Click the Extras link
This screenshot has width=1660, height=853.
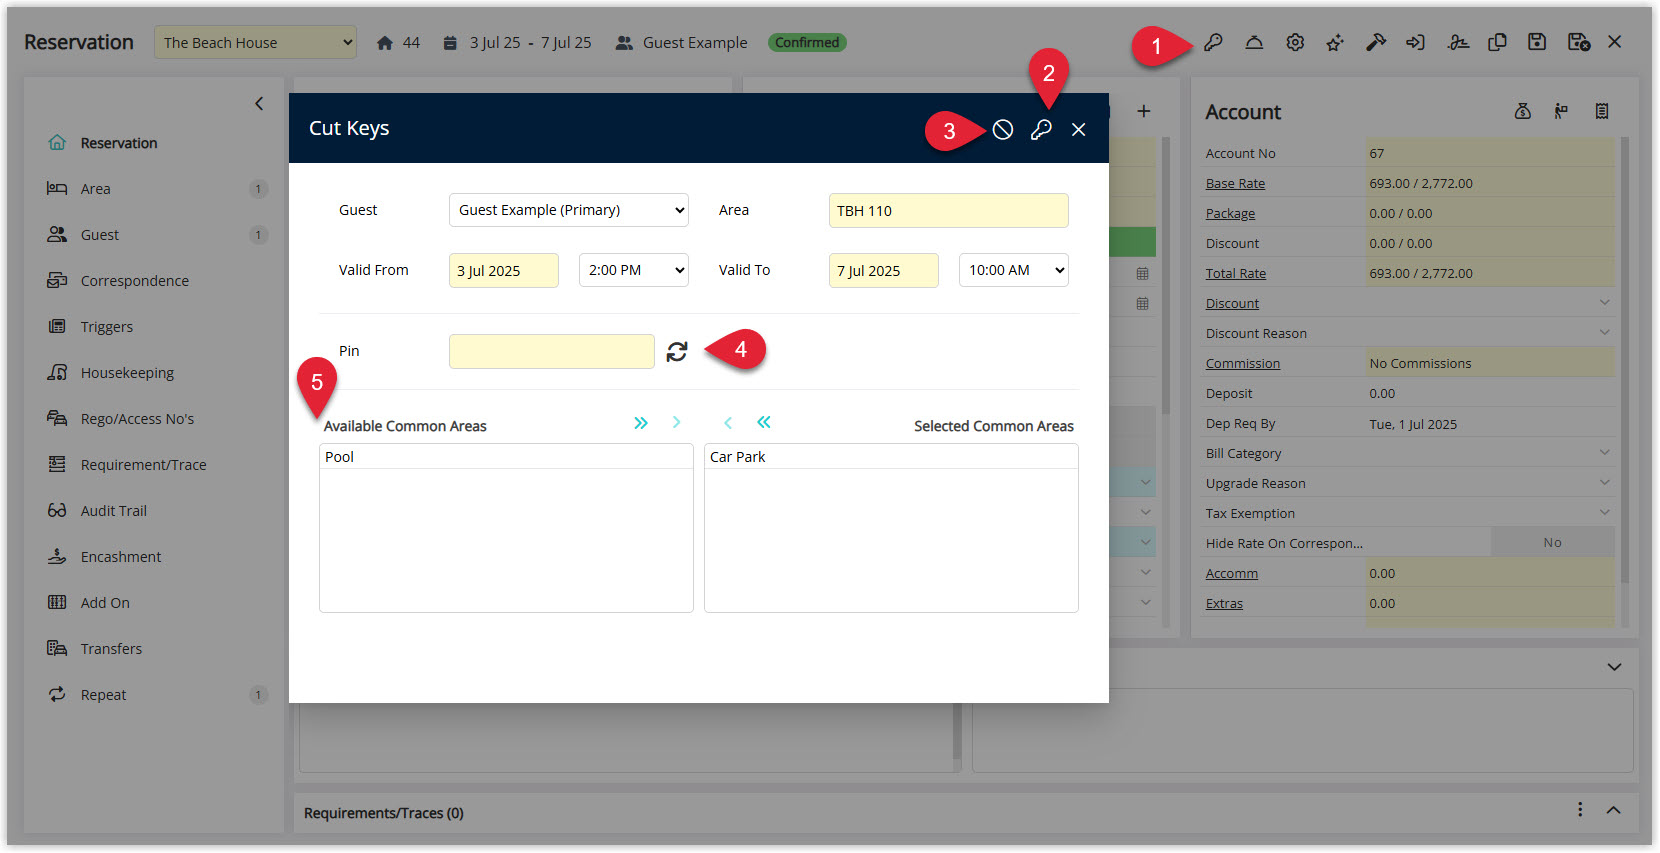(x=1224, y=603)
